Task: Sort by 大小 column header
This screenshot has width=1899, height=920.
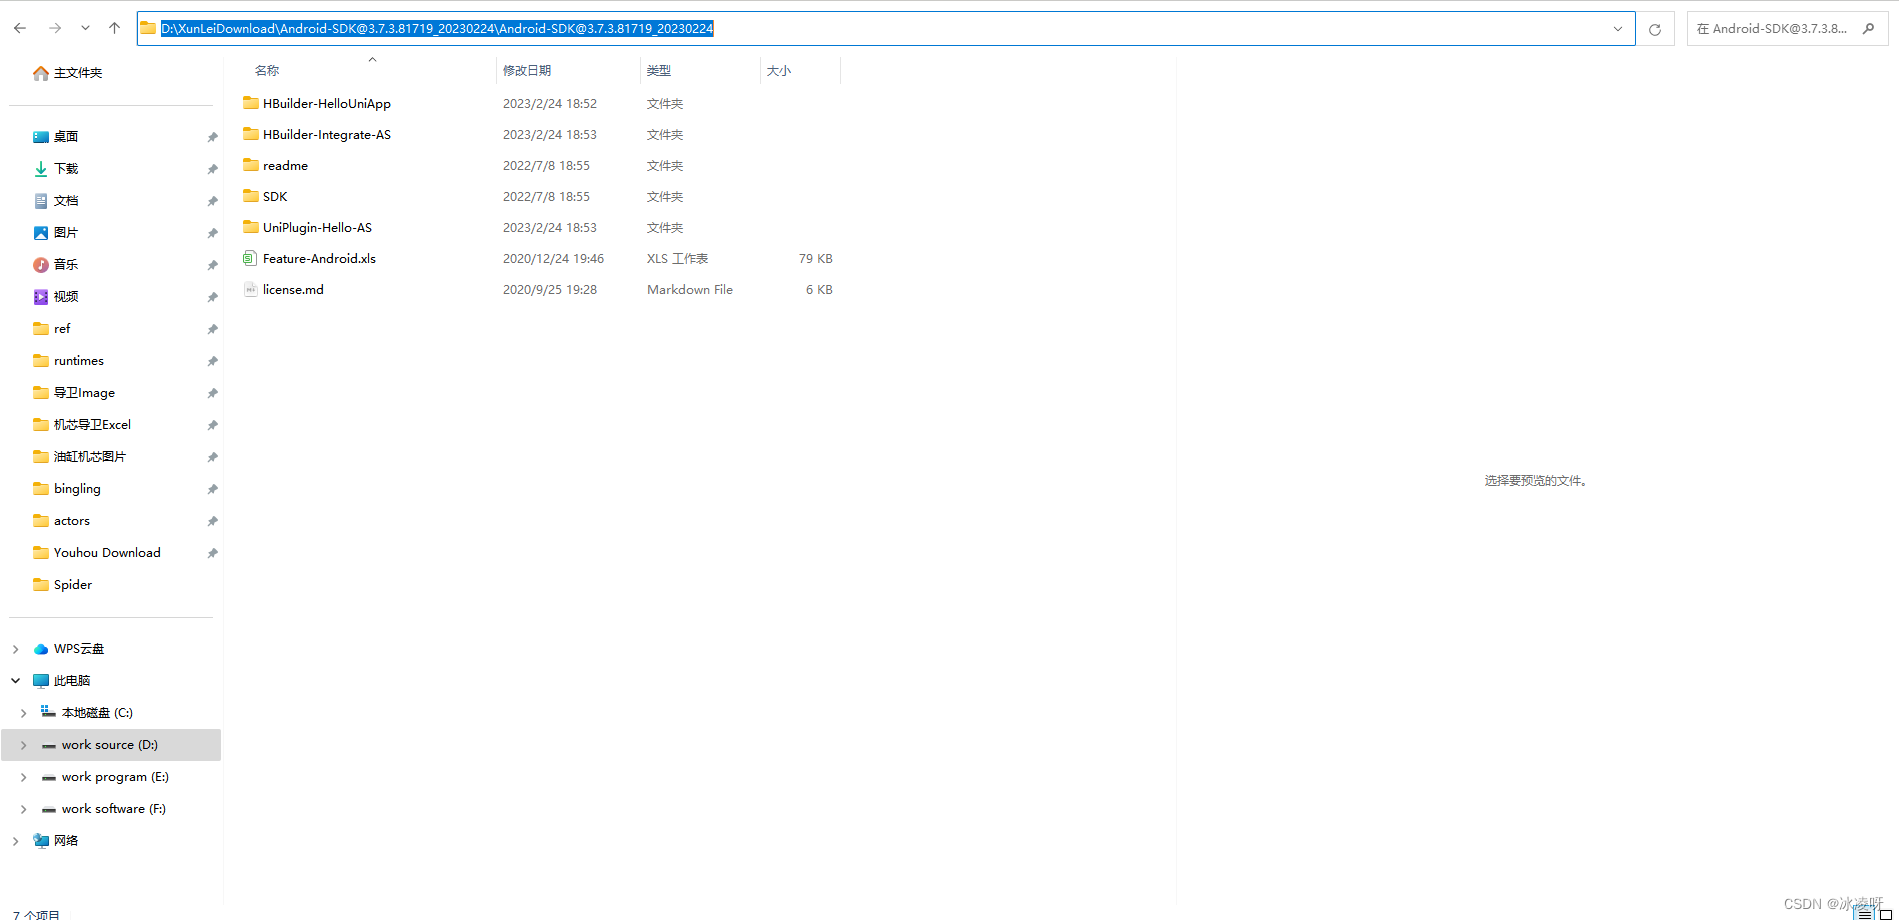Action: point(779,70)
